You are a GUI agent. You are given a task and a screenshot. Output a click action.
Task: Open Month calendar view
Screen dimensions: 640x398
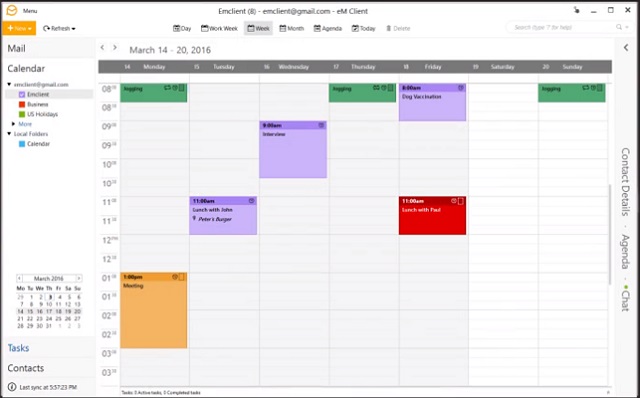click(x=291, y=28)
